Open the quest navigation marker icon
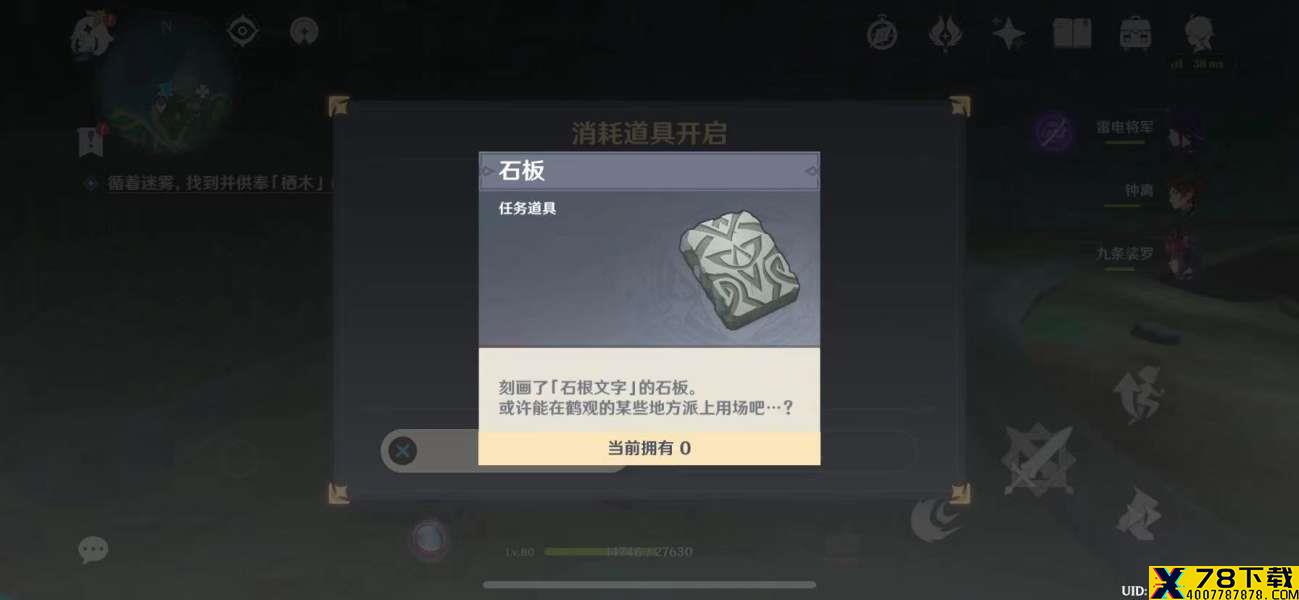Image resolution: width=1299 pixels, height=600 pixels. click(92, 141)
